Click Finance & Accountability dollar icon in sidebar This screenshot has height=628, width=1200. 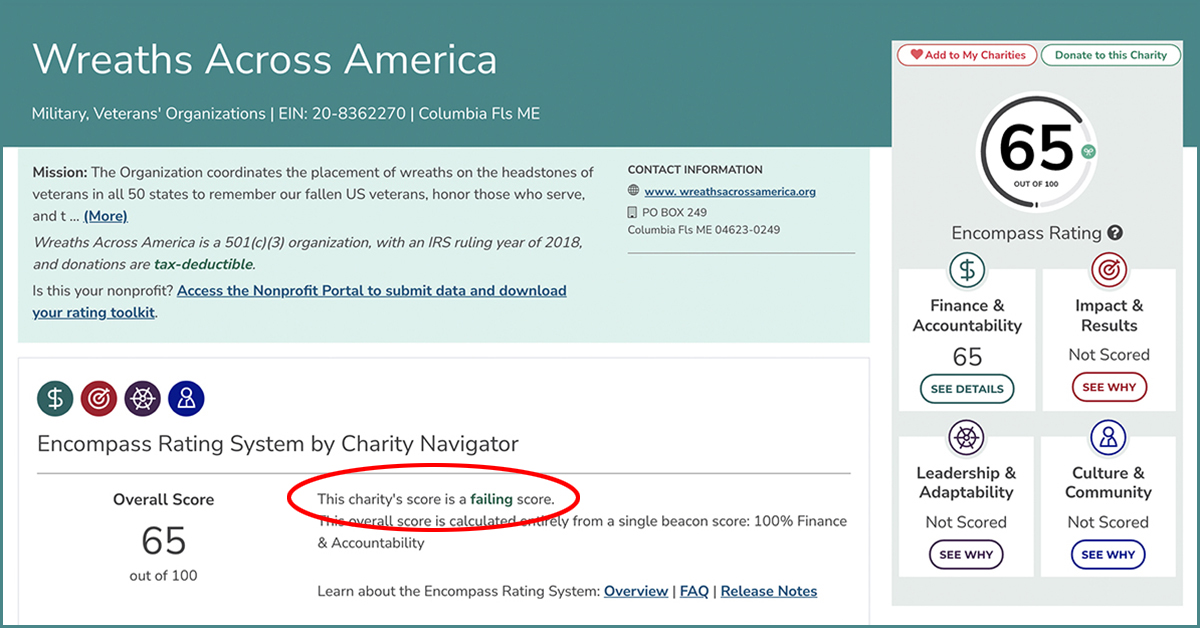(x=967, y=269)
